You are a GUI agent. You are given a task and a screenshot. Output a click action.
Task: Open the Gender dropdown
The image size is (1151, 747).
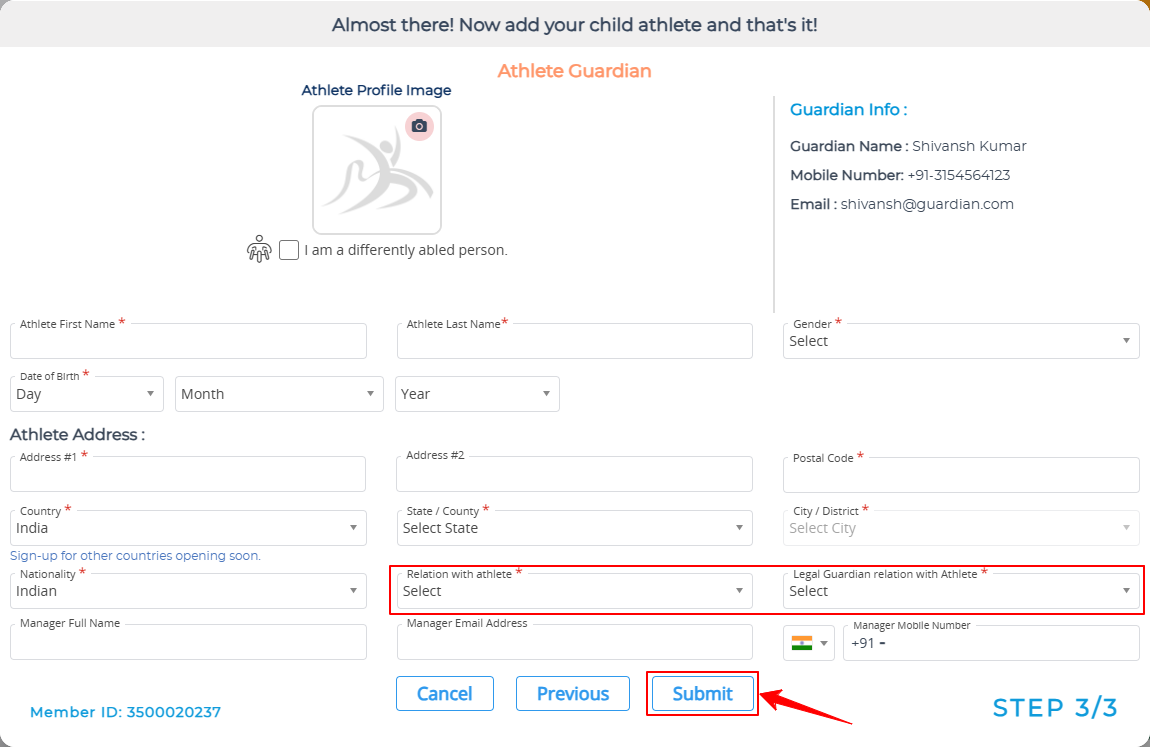click(961, 341)
